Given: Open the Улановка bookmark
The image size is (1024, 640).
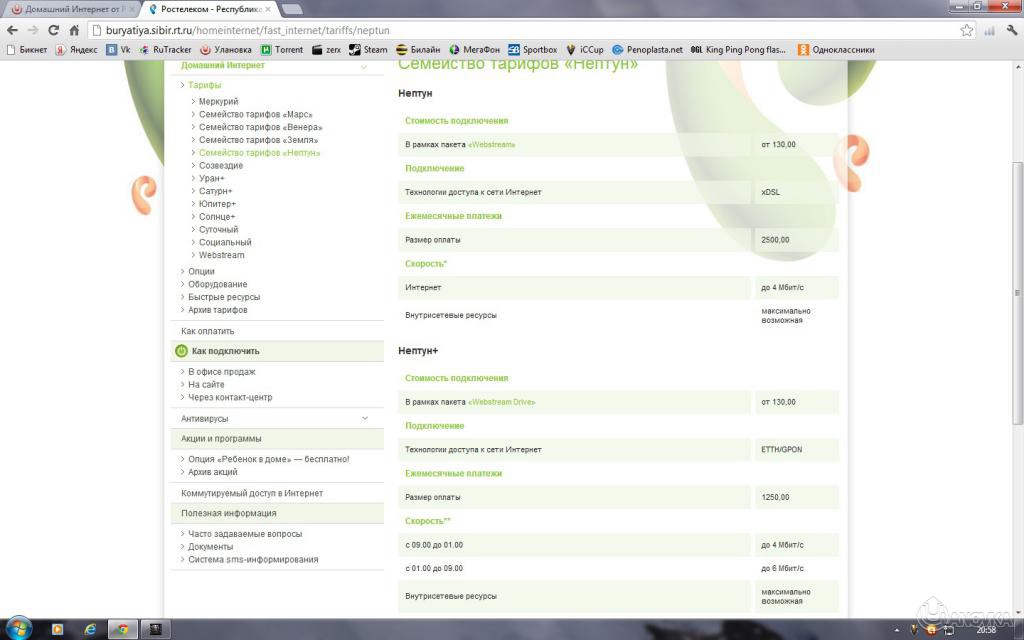Looking at the screenshot, I should [226, 50].
